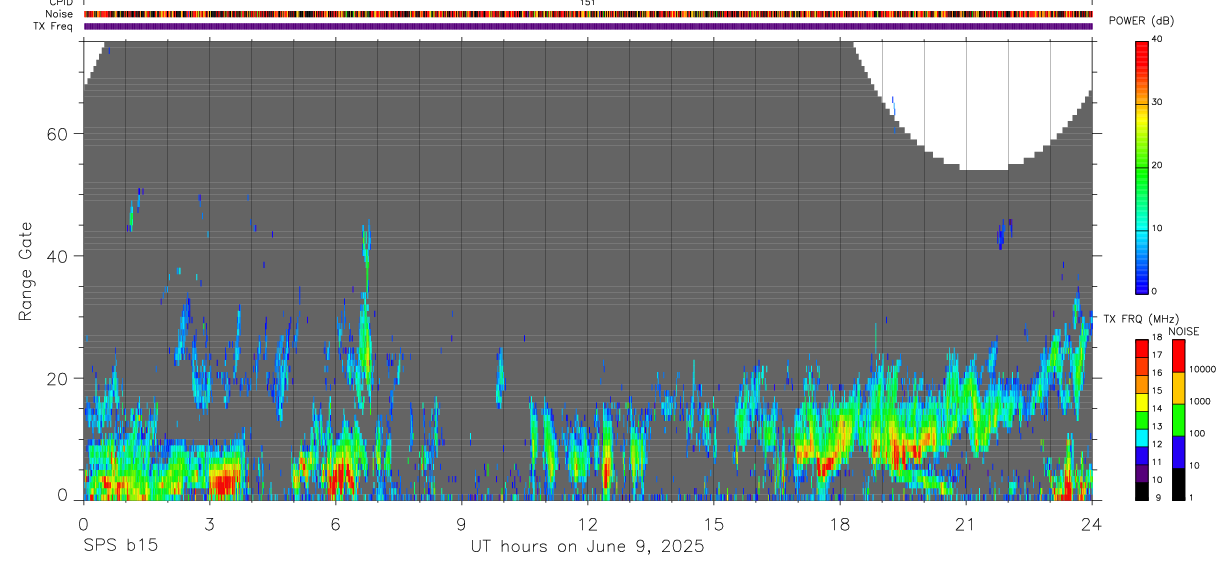Click the 10000 label on noise scale
Viewport: 1228px width, 567px height.
click(1203, 368)
